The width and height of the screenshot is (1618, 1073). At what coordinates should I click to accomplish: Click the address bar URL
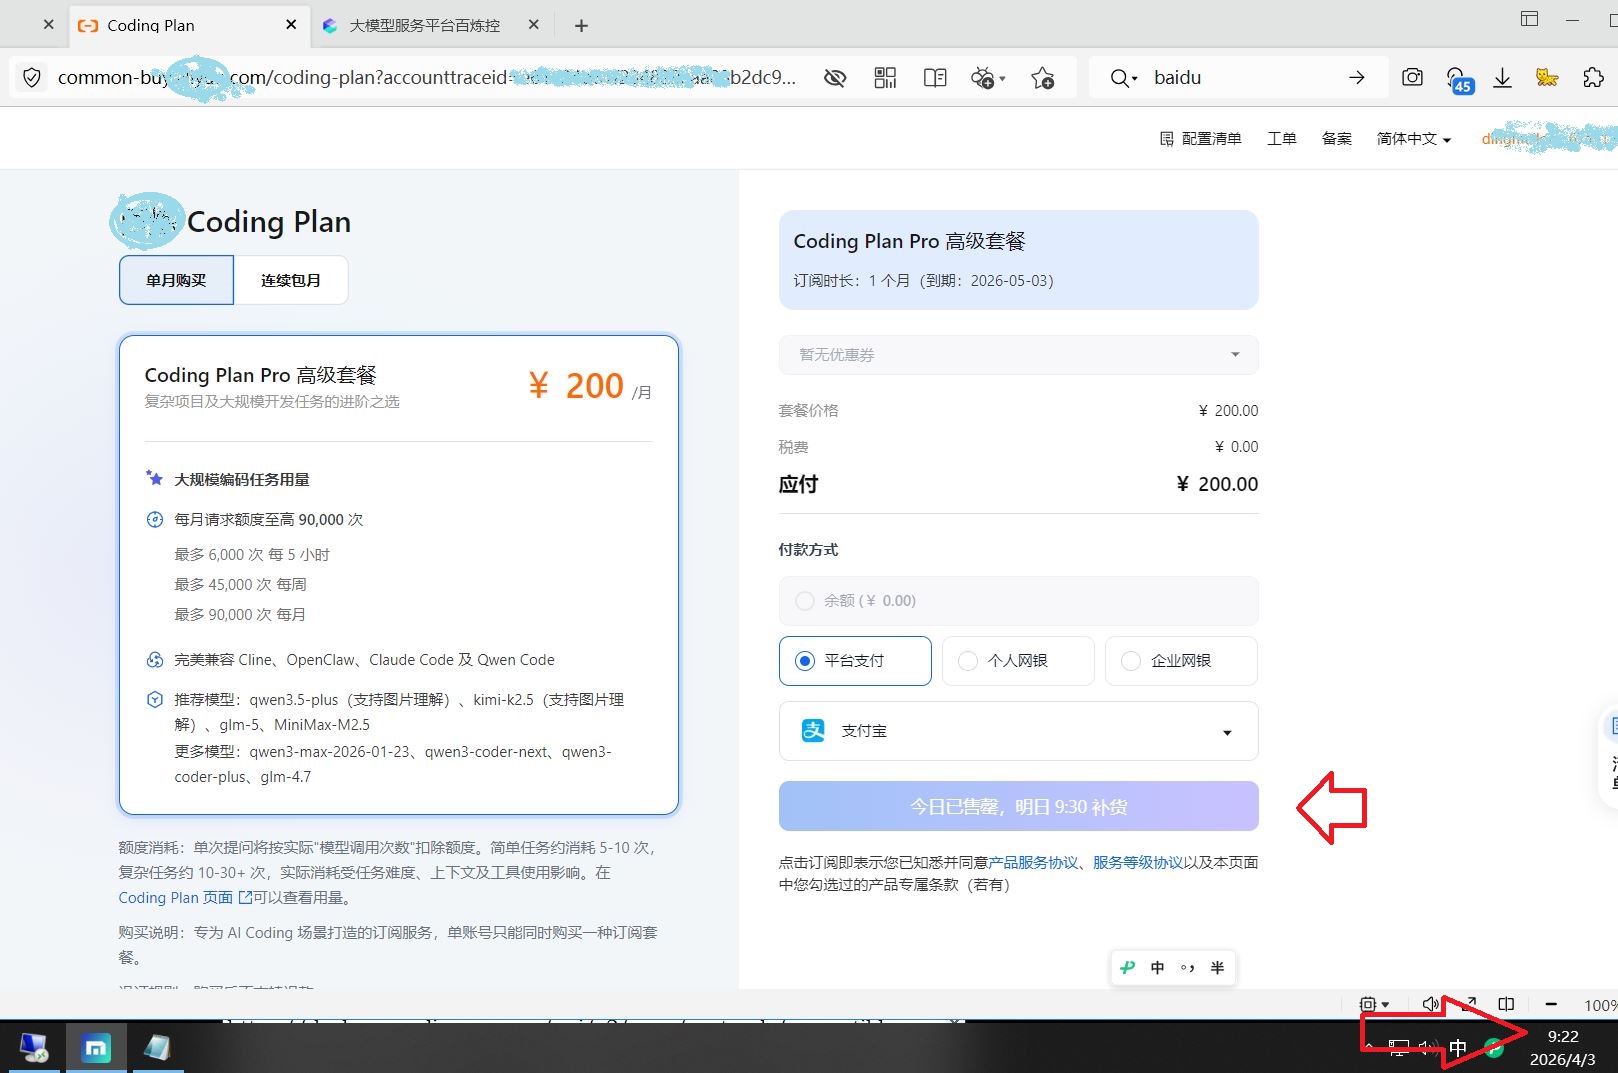427,77
